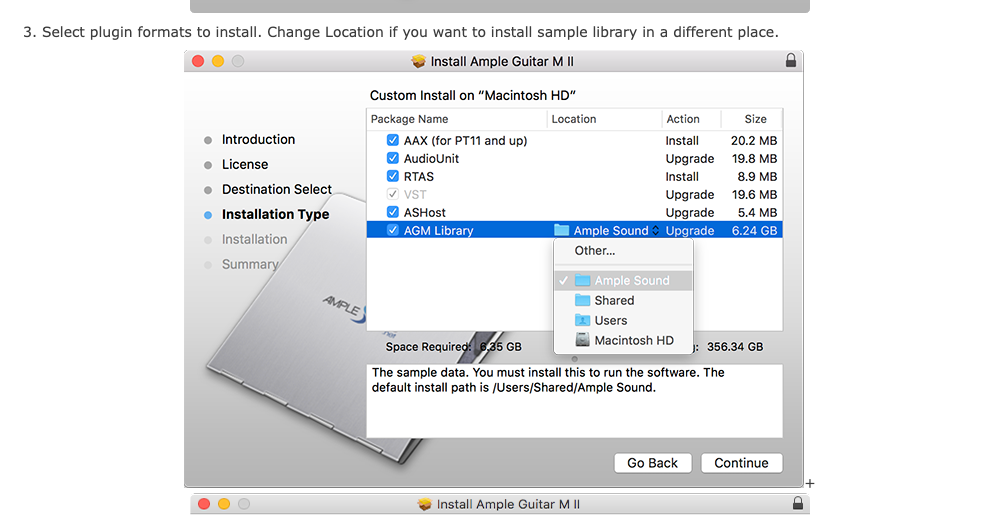1000x520 pixels.
Task: Close the lower installer window with red button
Action: 204,504
